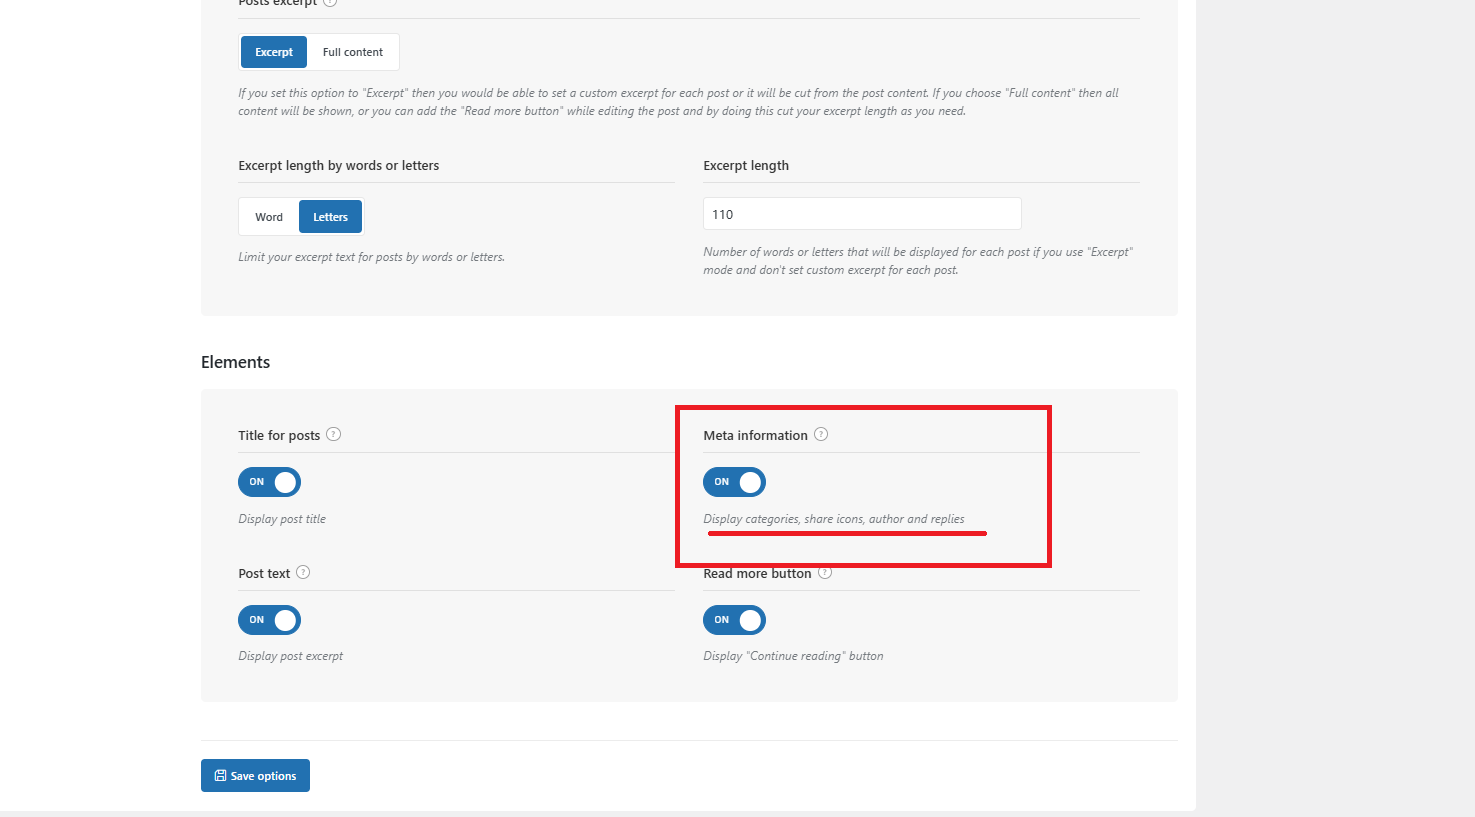Click the Save options button
Screen dimensions: 1475x817
(x=255, y=776)
